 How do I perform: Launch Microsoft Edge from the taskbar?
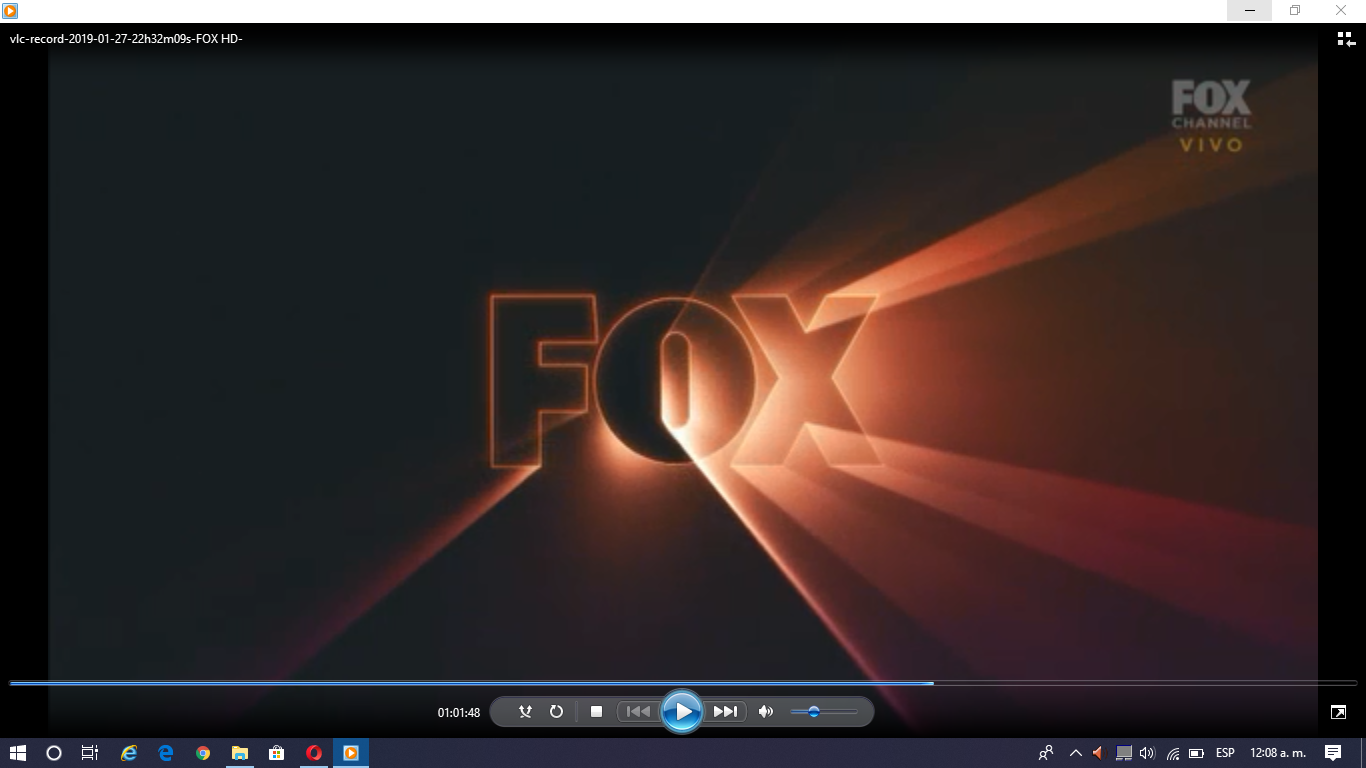click(166, 753)
